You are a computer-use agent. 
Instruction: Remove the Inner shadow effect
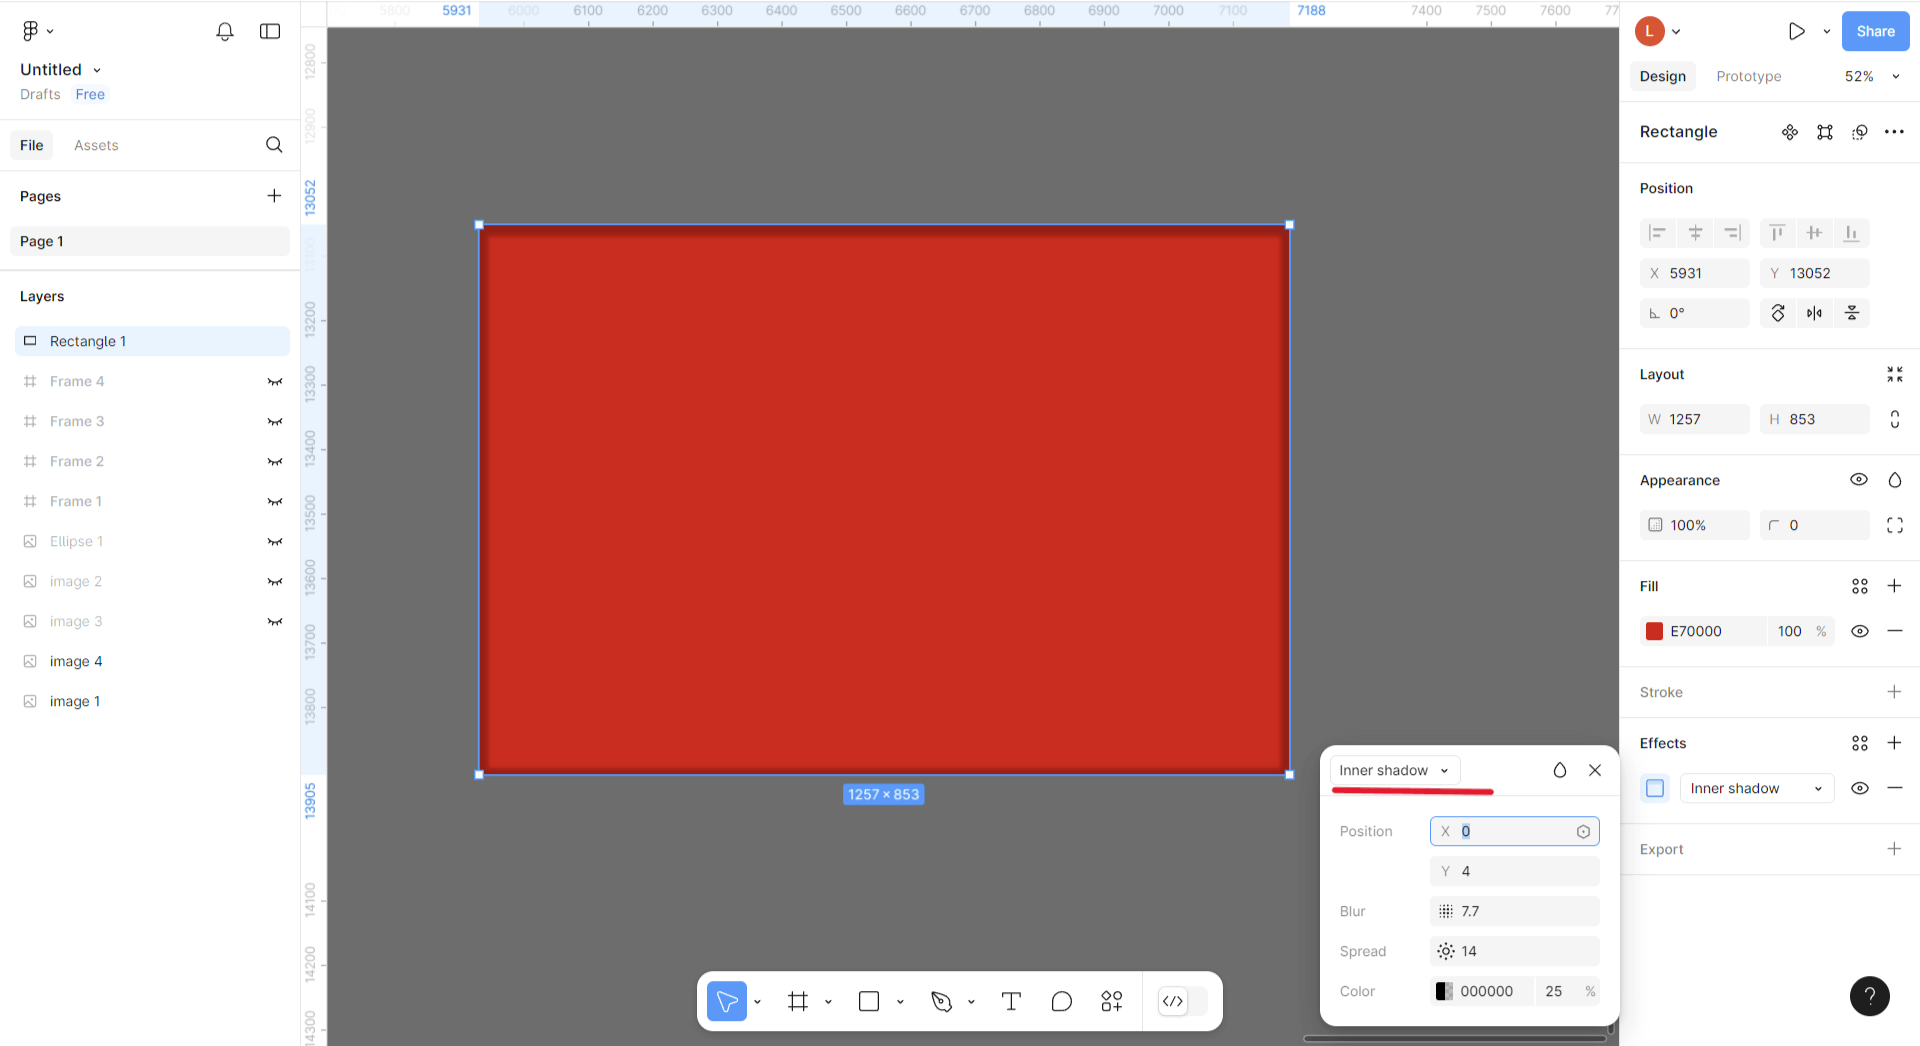1894,788
